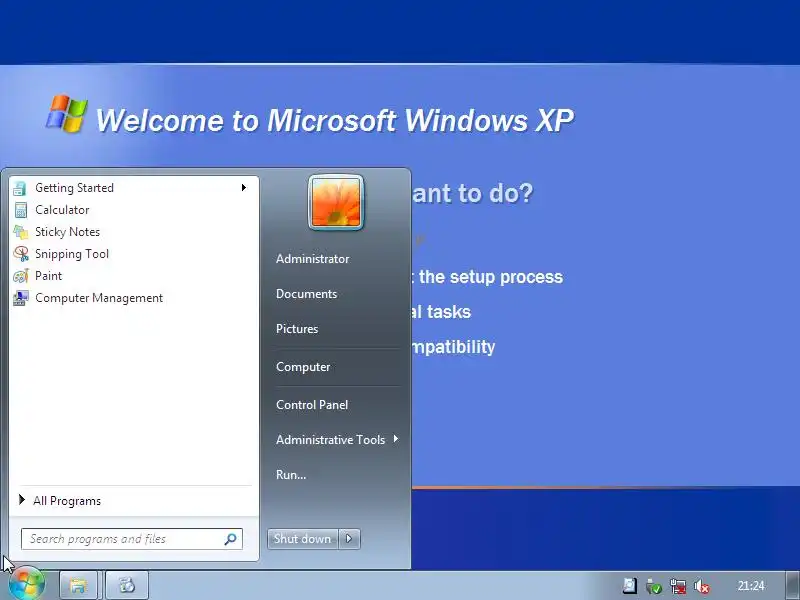Click the Start orb button
Viewport: 800px width, 600px height.
(27, 585)
